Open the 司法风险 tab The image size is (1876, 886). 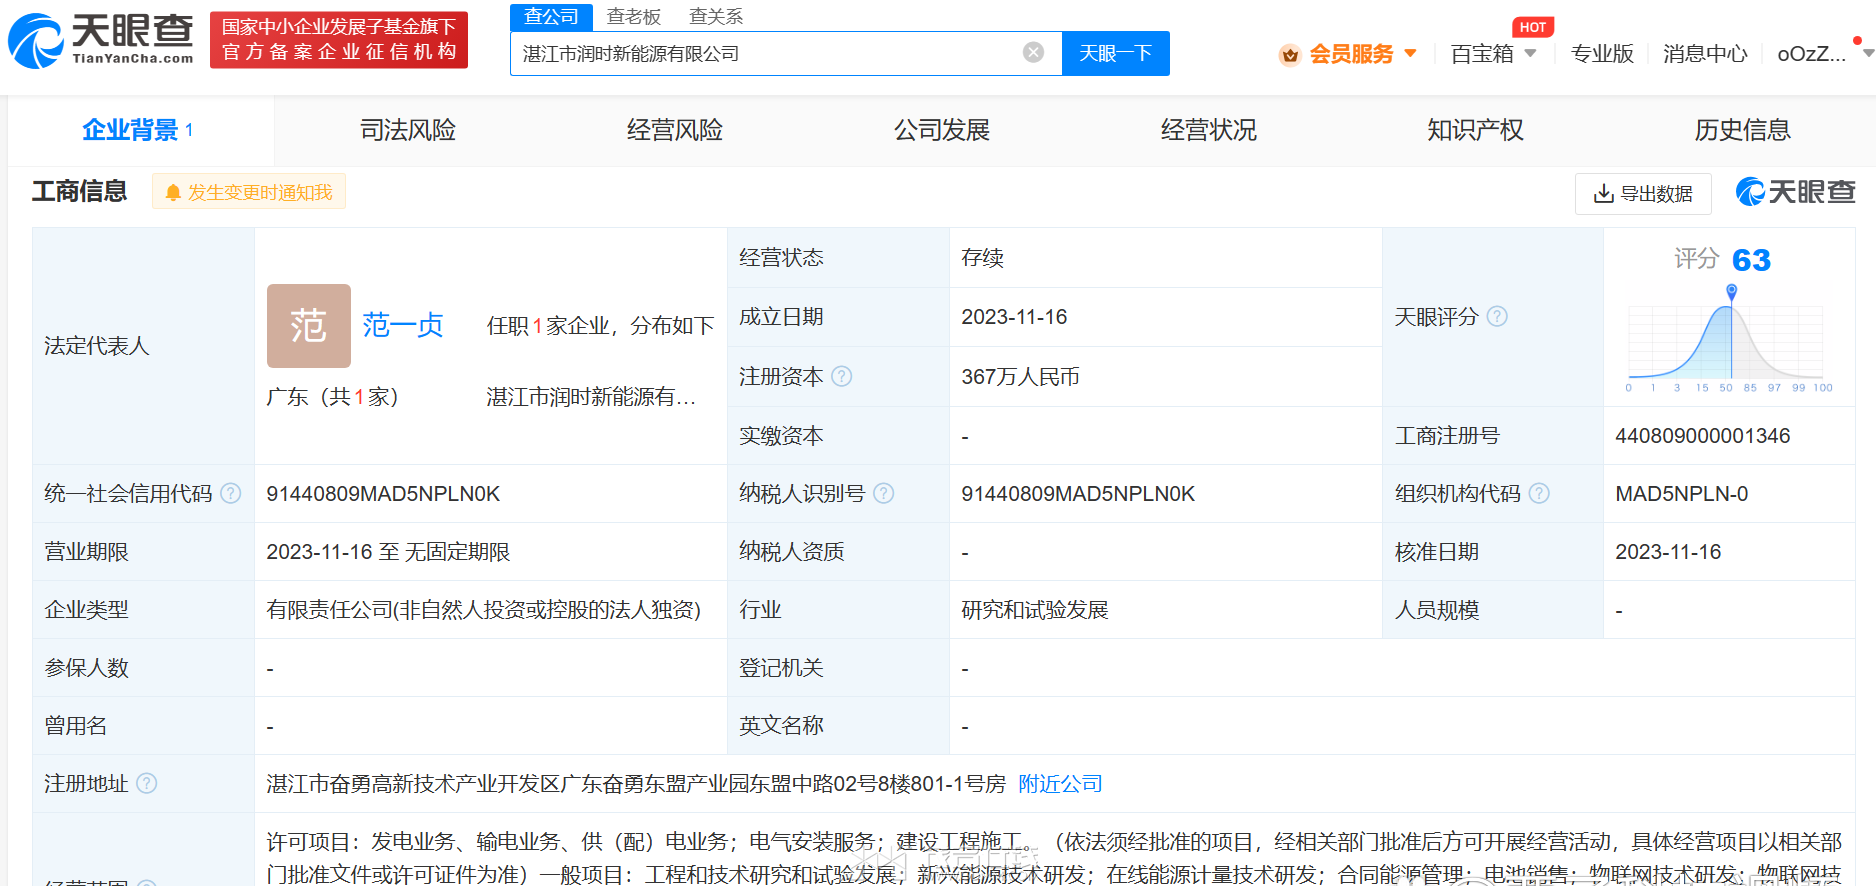tap(408, 130)
